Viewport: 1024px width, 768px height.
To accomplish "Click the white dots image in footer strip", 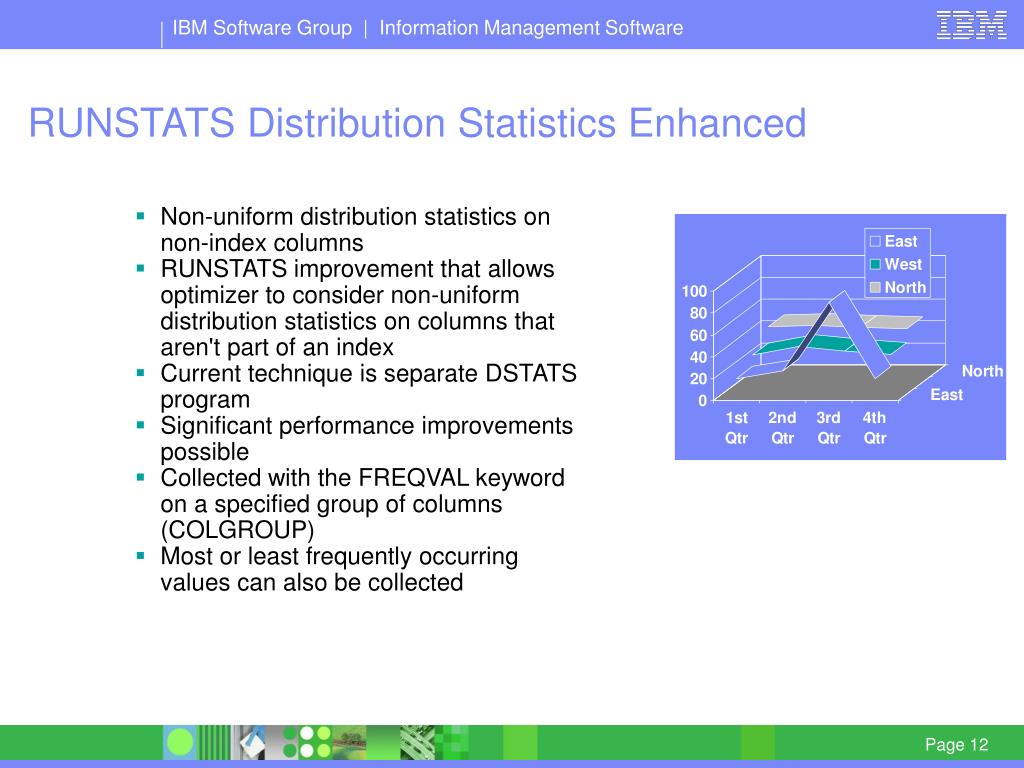I will (x=314, y=743).
